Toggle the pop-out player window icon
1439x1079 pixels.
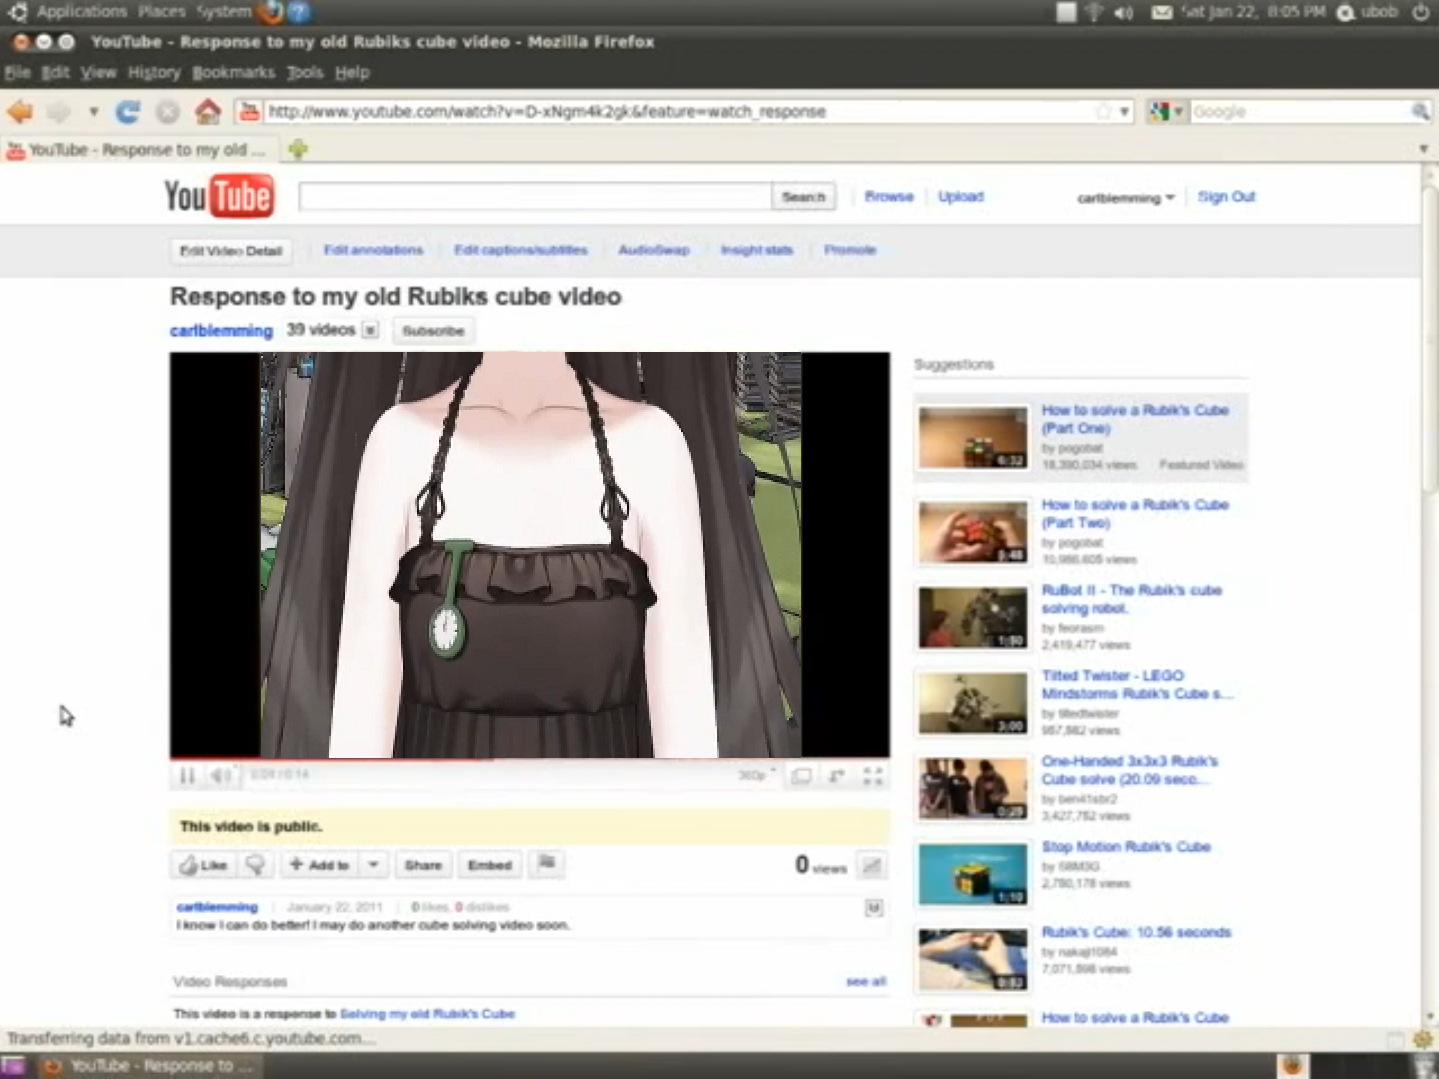tap(836, 776)
